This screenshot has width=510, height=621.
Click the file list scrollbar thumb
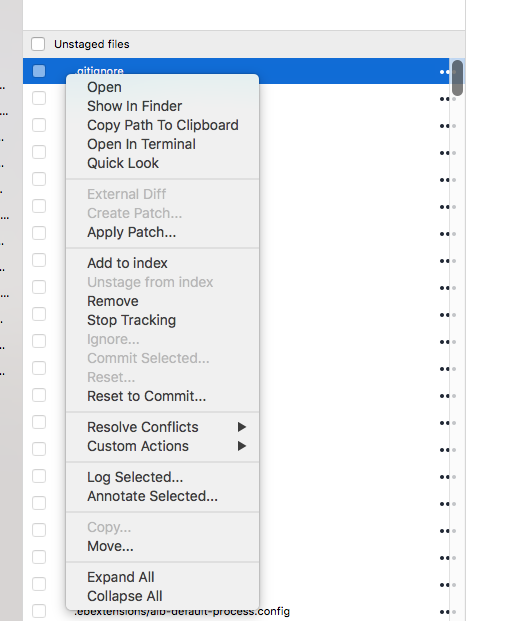click(x=457, y=78)
